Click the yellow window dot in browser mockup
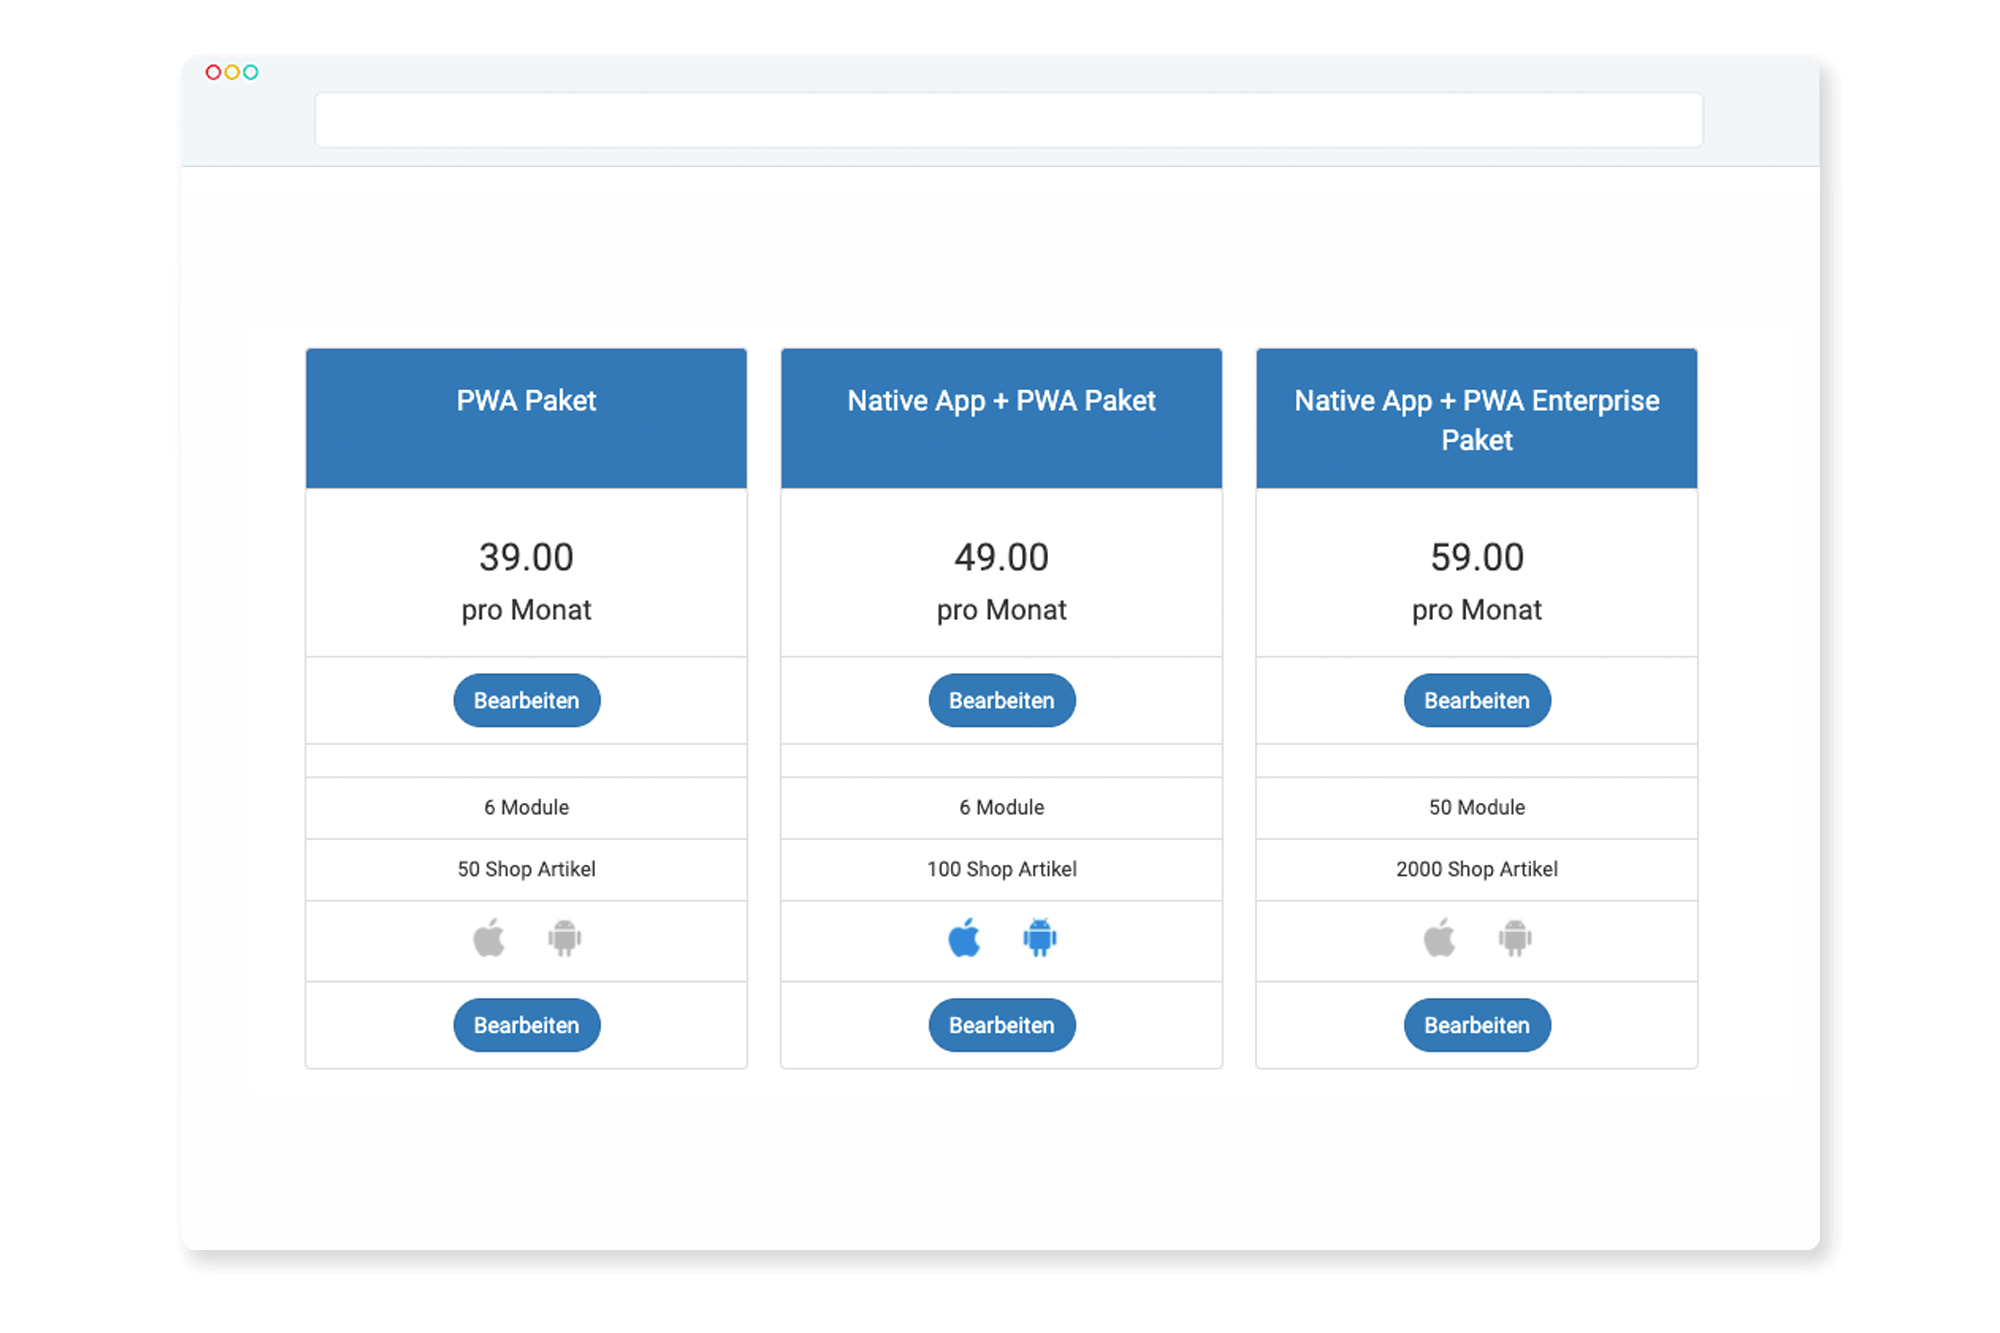Screen dimensions: 2000x1333 point(232,72)
